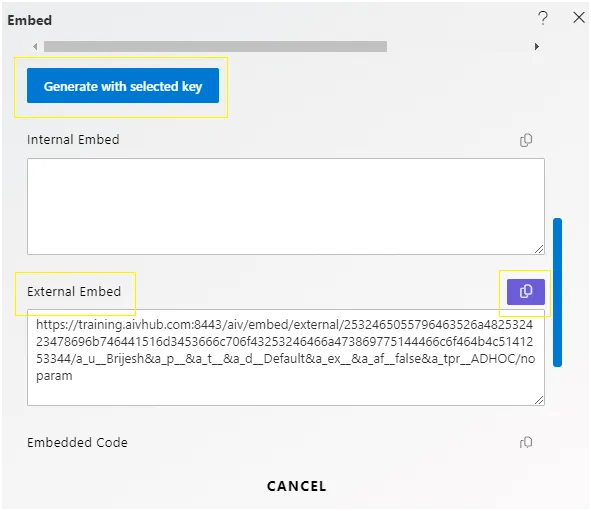Click the External Embed label

[x=74, y=291]
